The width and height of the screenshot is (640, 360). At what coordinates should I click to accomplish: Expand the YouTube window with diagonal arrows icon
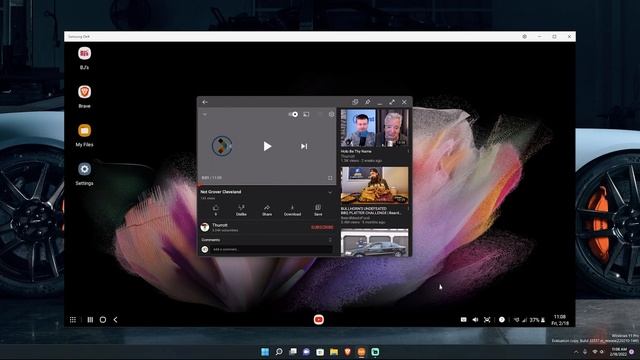392,102
